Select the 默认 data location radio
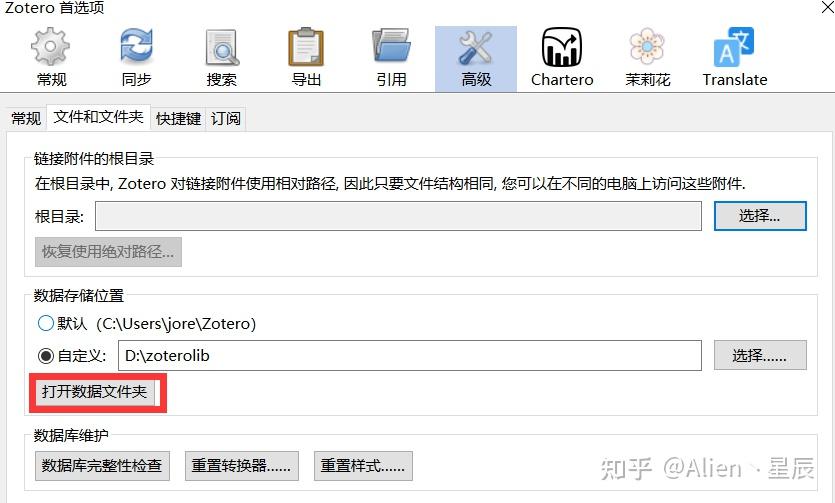This screenshot has width=835, height=503. (46, 323)
